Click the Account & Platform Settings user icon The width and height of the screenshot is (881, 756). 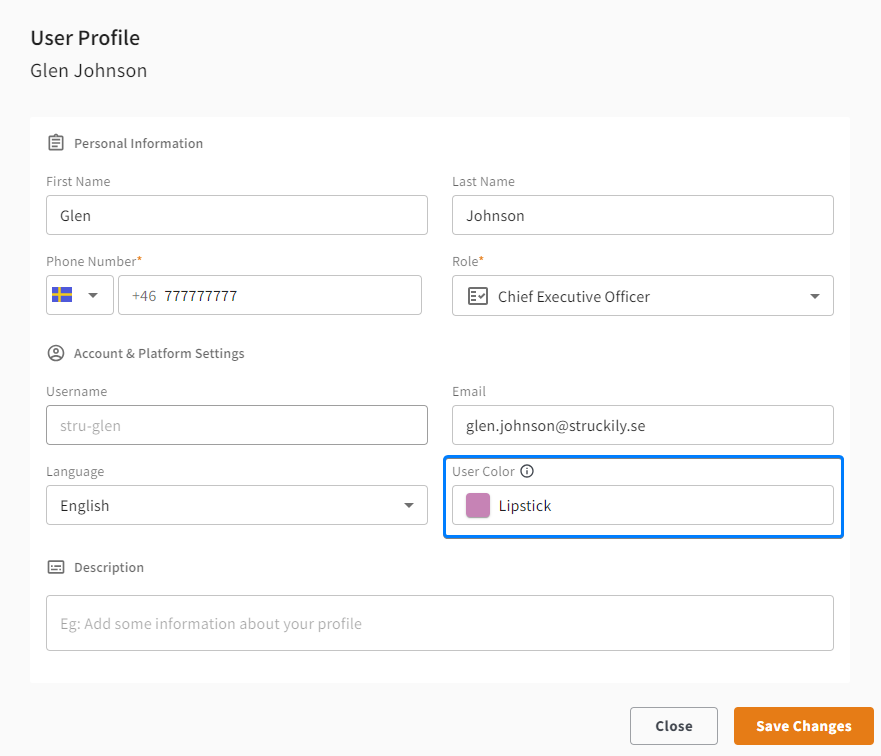(x=56, y=353)
